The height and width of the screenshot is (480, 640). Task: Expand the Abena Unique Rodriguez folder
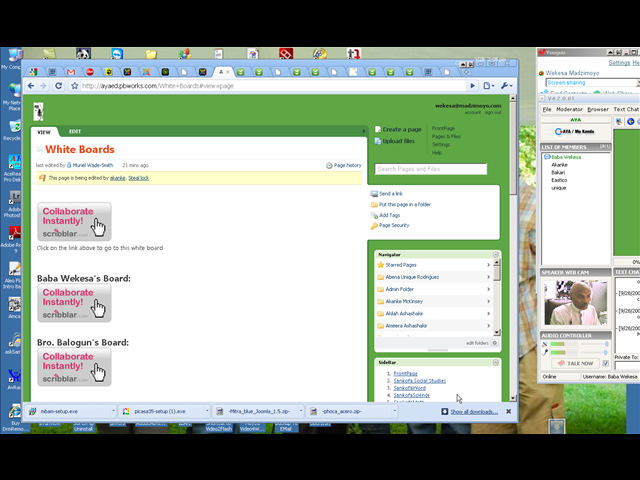(x=488, y=277)
